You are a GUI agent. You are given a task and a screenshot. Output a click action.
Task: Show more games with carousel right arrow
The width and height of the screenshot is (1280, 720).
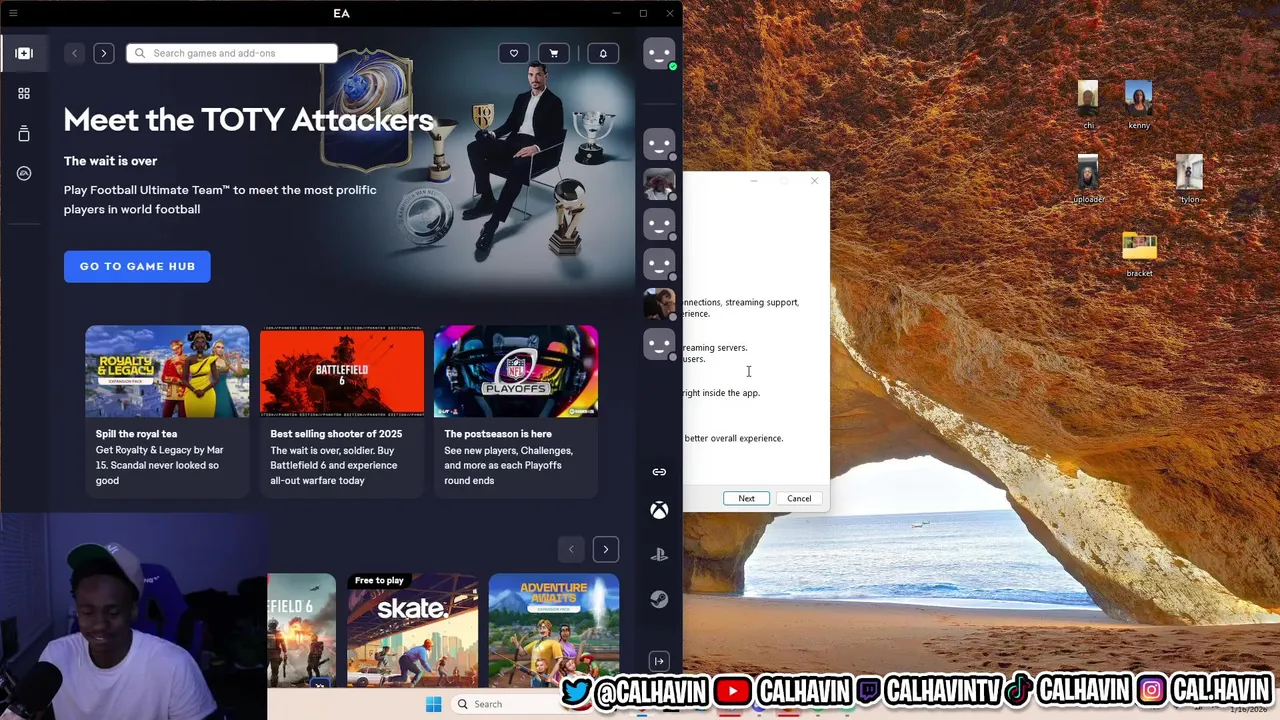(x=606, y=549)
